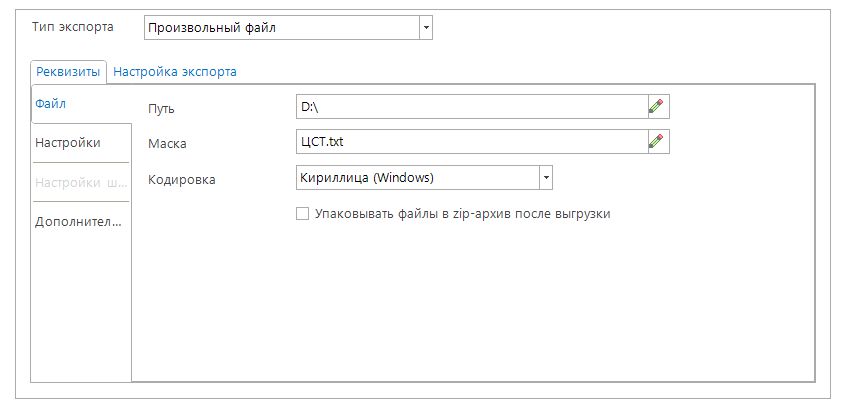This screenshot has width=846, height=415.
Task: Open the Настройки side tab
Action: [x=68, y=143]
